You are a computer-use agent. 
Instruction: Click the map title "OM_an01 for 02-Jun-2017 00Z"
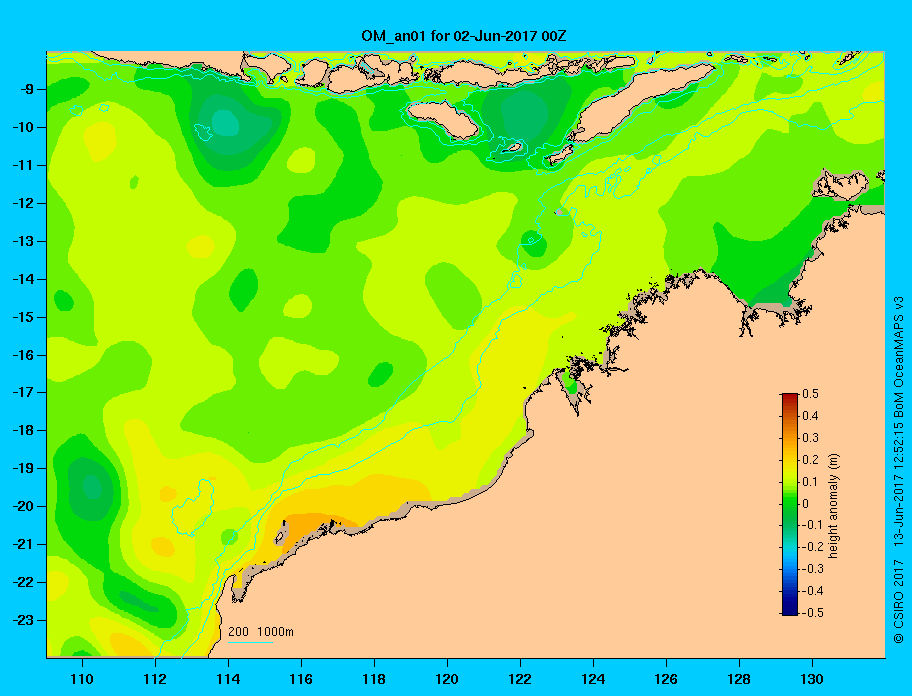click(x=464, y=36)
